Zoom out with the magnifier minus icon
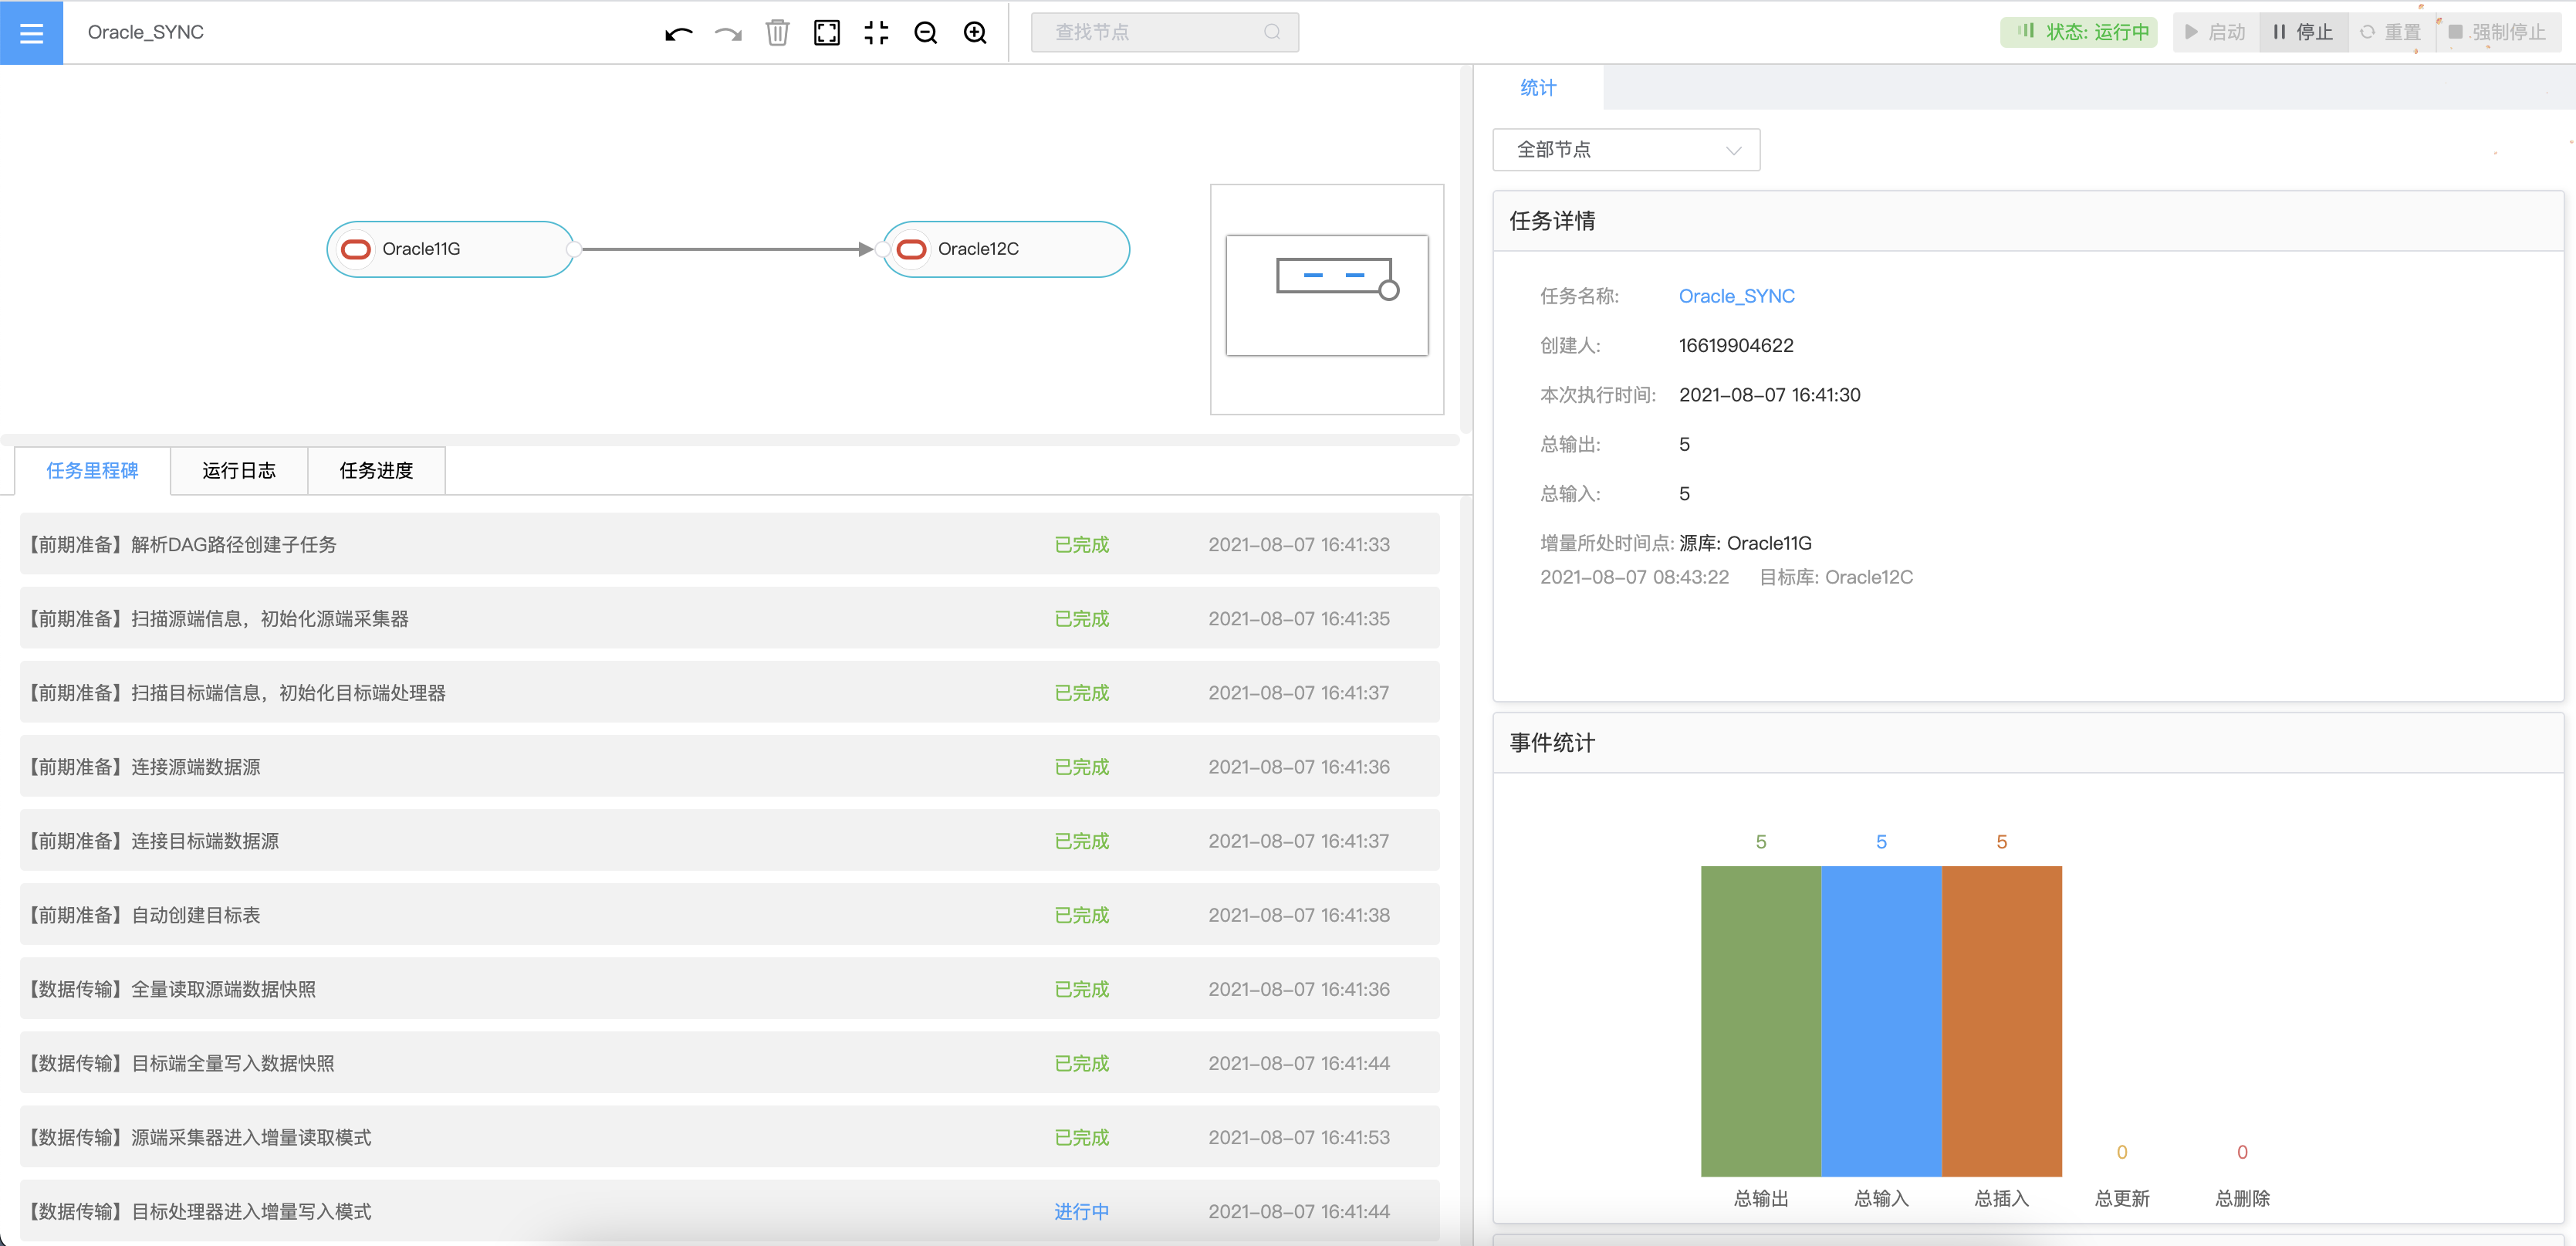The height and width of the screenshot is (1246, 2576). [925, 33]
